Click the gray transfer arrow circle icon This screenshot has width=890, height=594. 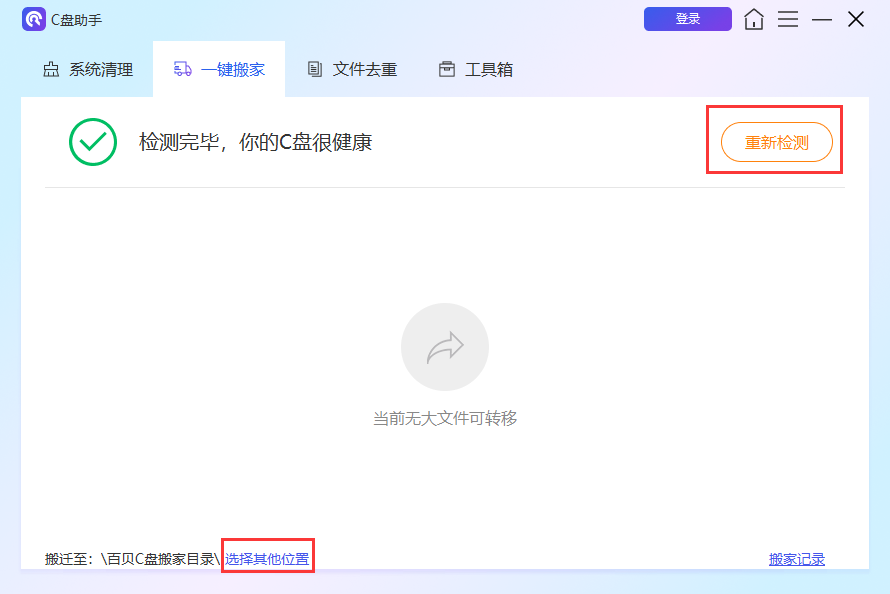coord(445,346)
